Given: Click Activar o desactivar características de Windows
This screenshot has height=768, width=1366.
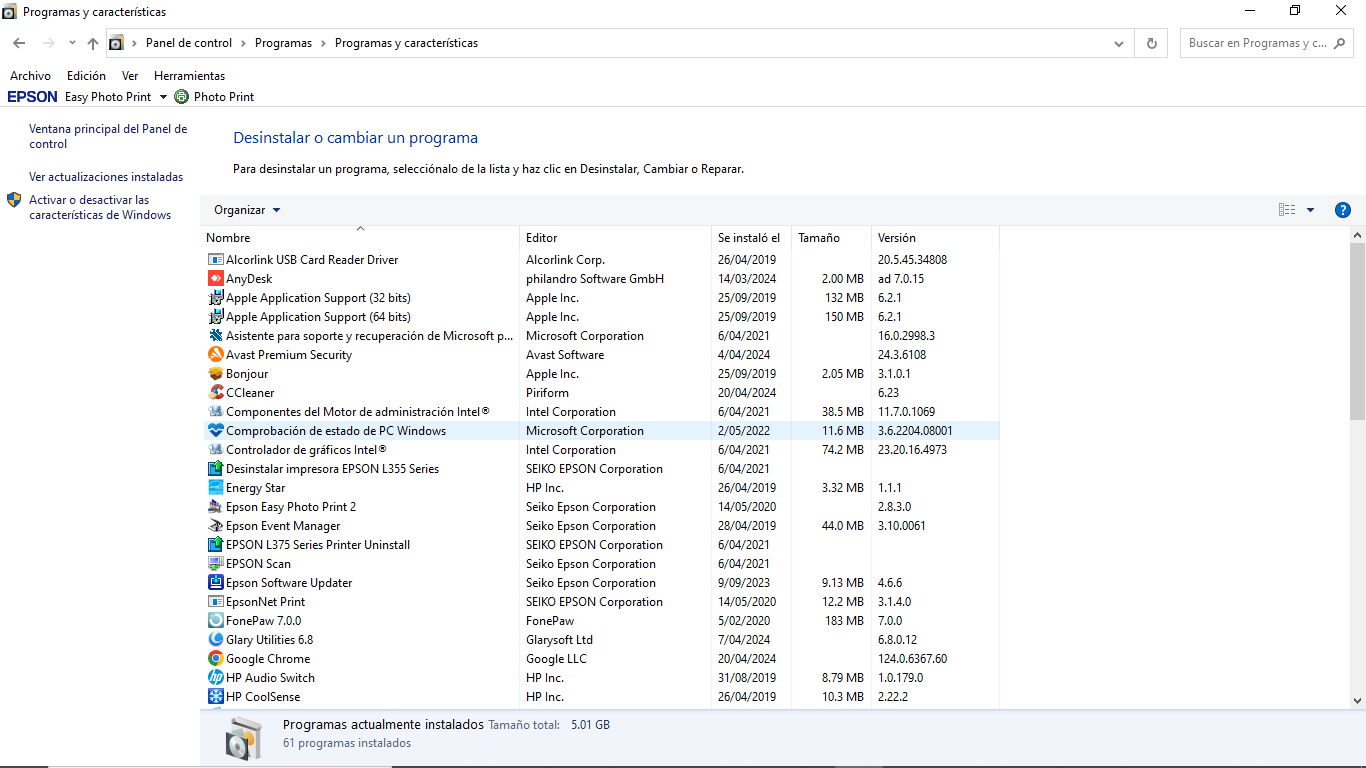Looking at the screenshot, I should pos(100,207).
